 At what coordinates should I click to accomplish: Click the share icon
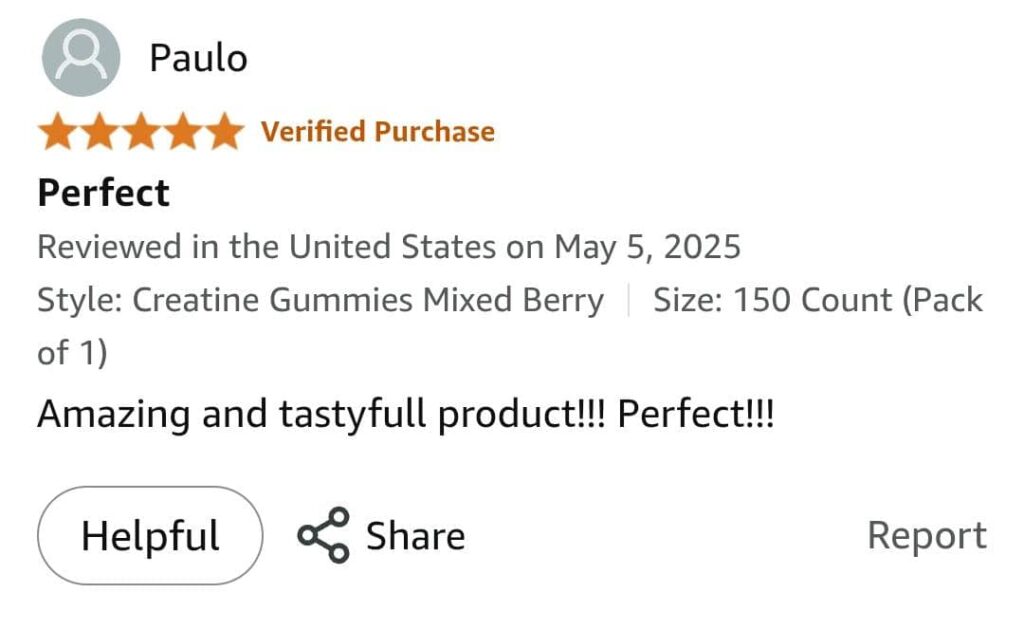coord(323,535)
